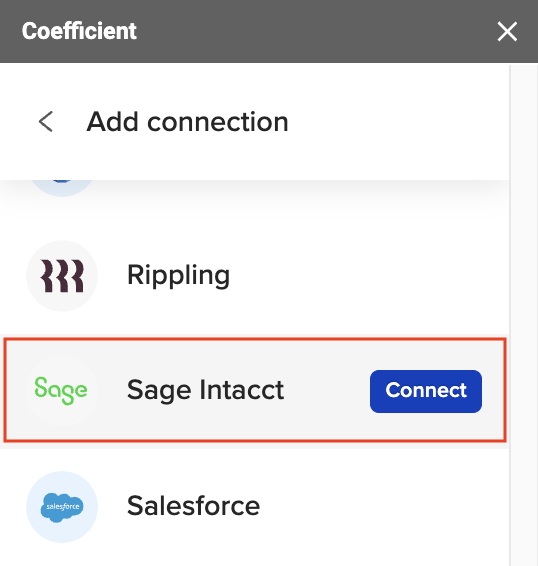Go back using the left chevron arrow
The height and width of the screenshot is (566, 538).
coord(46,122)
